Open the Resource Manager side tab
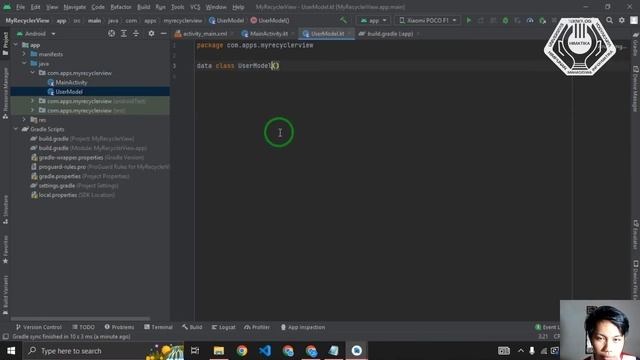The height and width of the screenshot is (360, 640). tap(5, 93)
